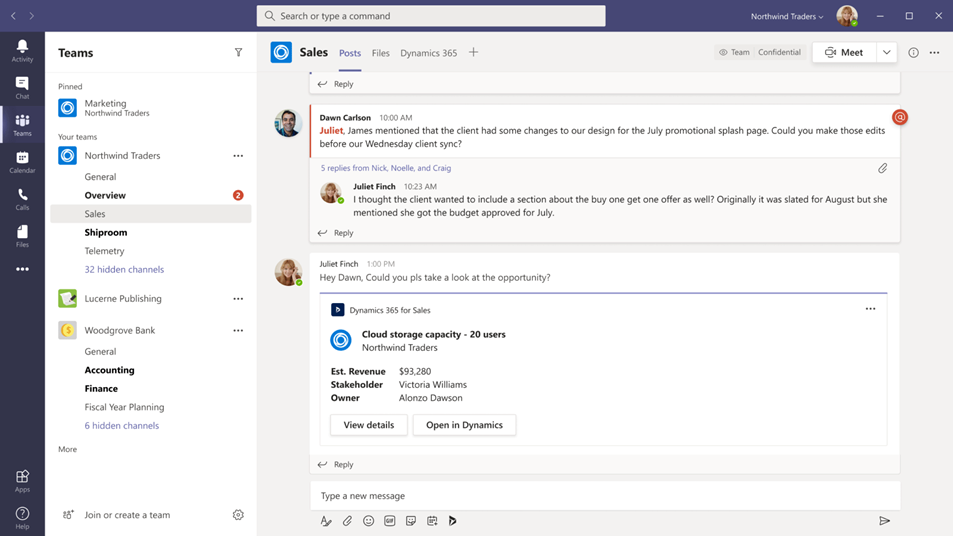The height and width of the screenshot is (536, 953).
Task: Open Help in the left rail
Action: click(x=22, y=518)
